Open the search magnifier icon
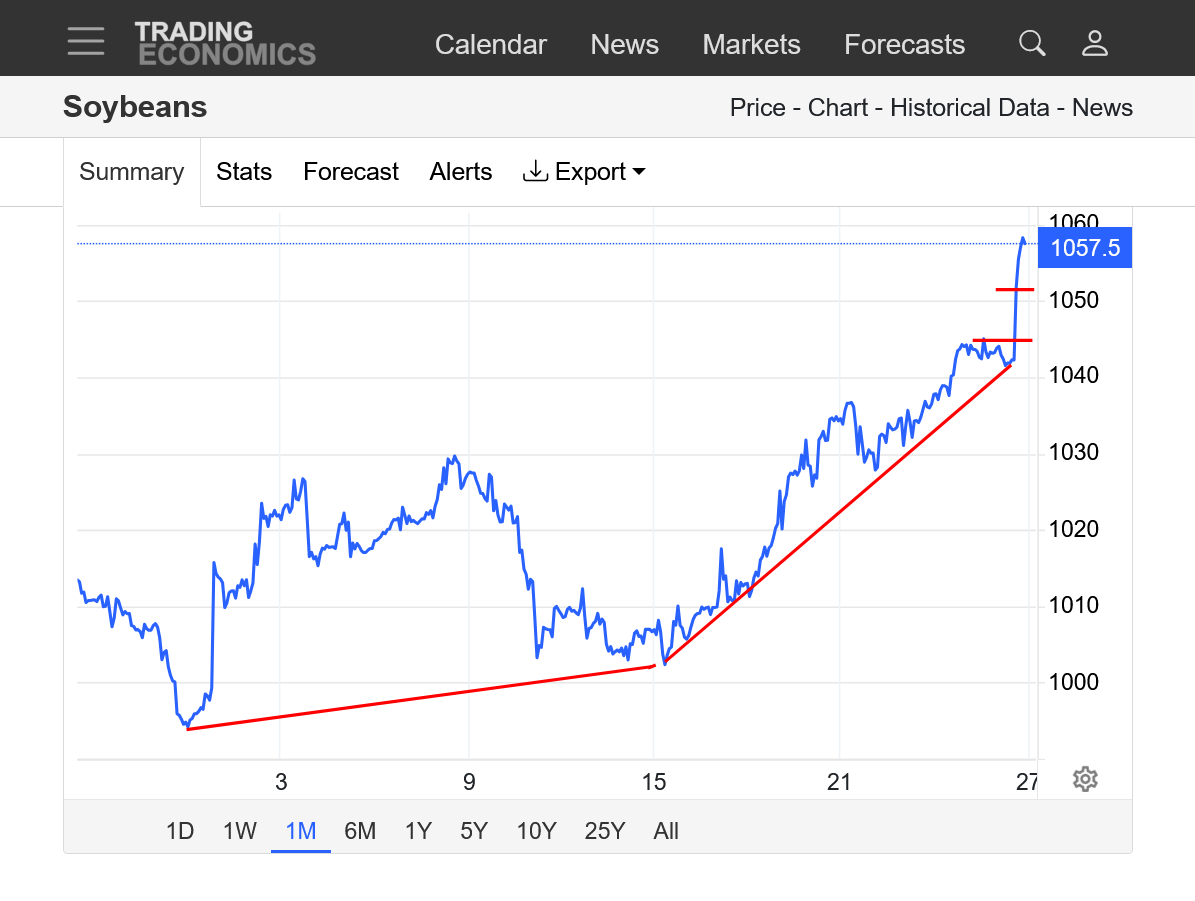The height and width of the screenshot is (901, 1195). [1032, 43]
